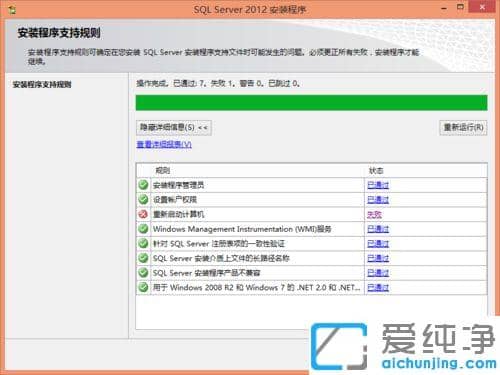Click green check icon for WMI service rule
This screenshot has height=375, width=500.
tap(143, 229)
